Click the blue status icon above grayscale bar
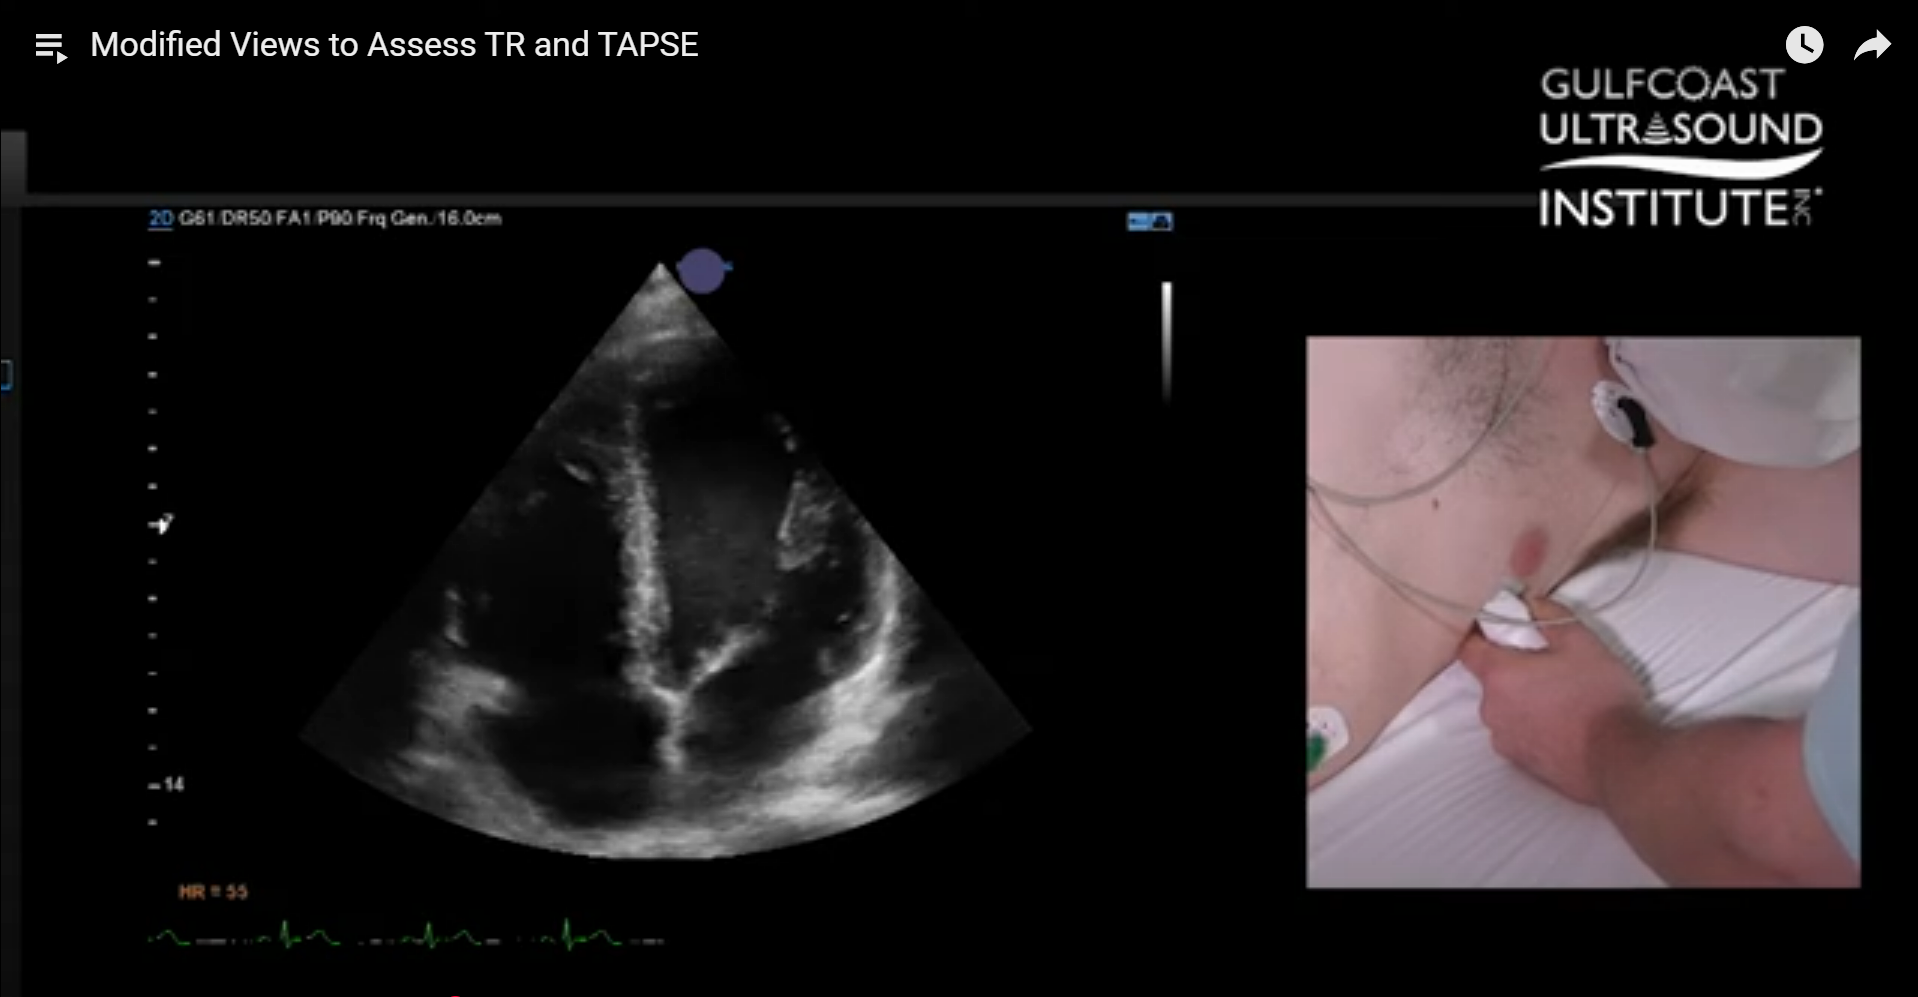 pyautogui.click(x=1149, y=221)
